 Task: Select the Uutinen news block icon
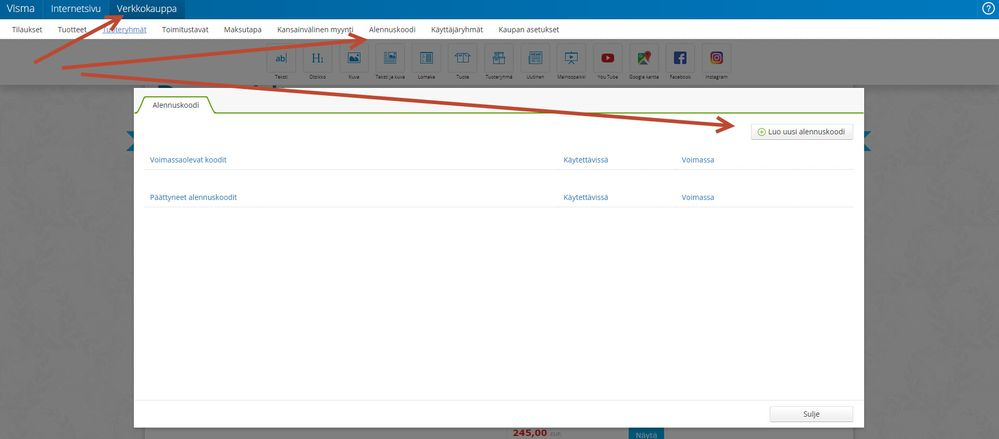coord(535,58)
